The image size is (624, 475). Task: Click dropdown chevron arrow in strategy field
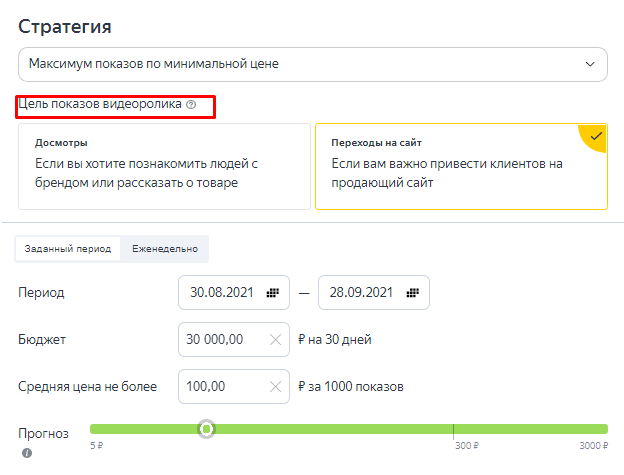pyautogui.click(x=589, y=64)
